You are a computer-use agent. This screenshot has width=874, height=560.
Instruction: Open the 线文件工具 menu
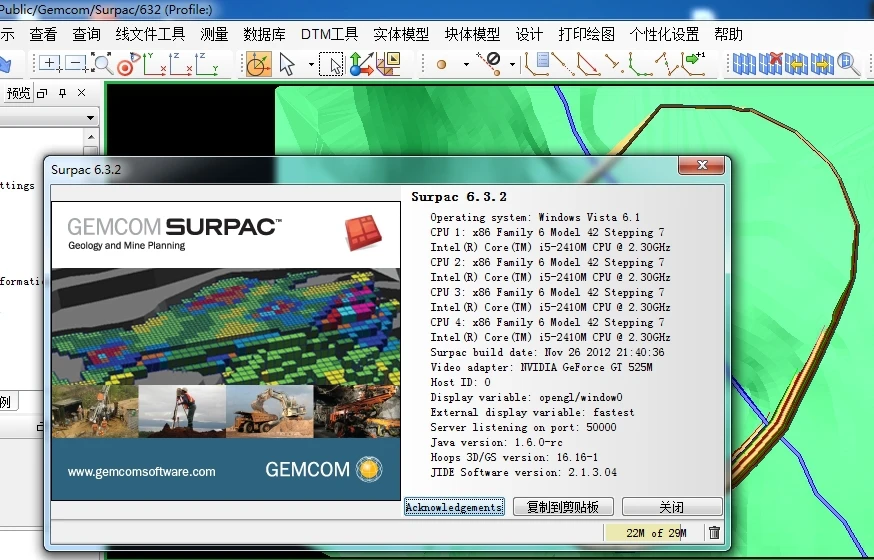(150, 35)
